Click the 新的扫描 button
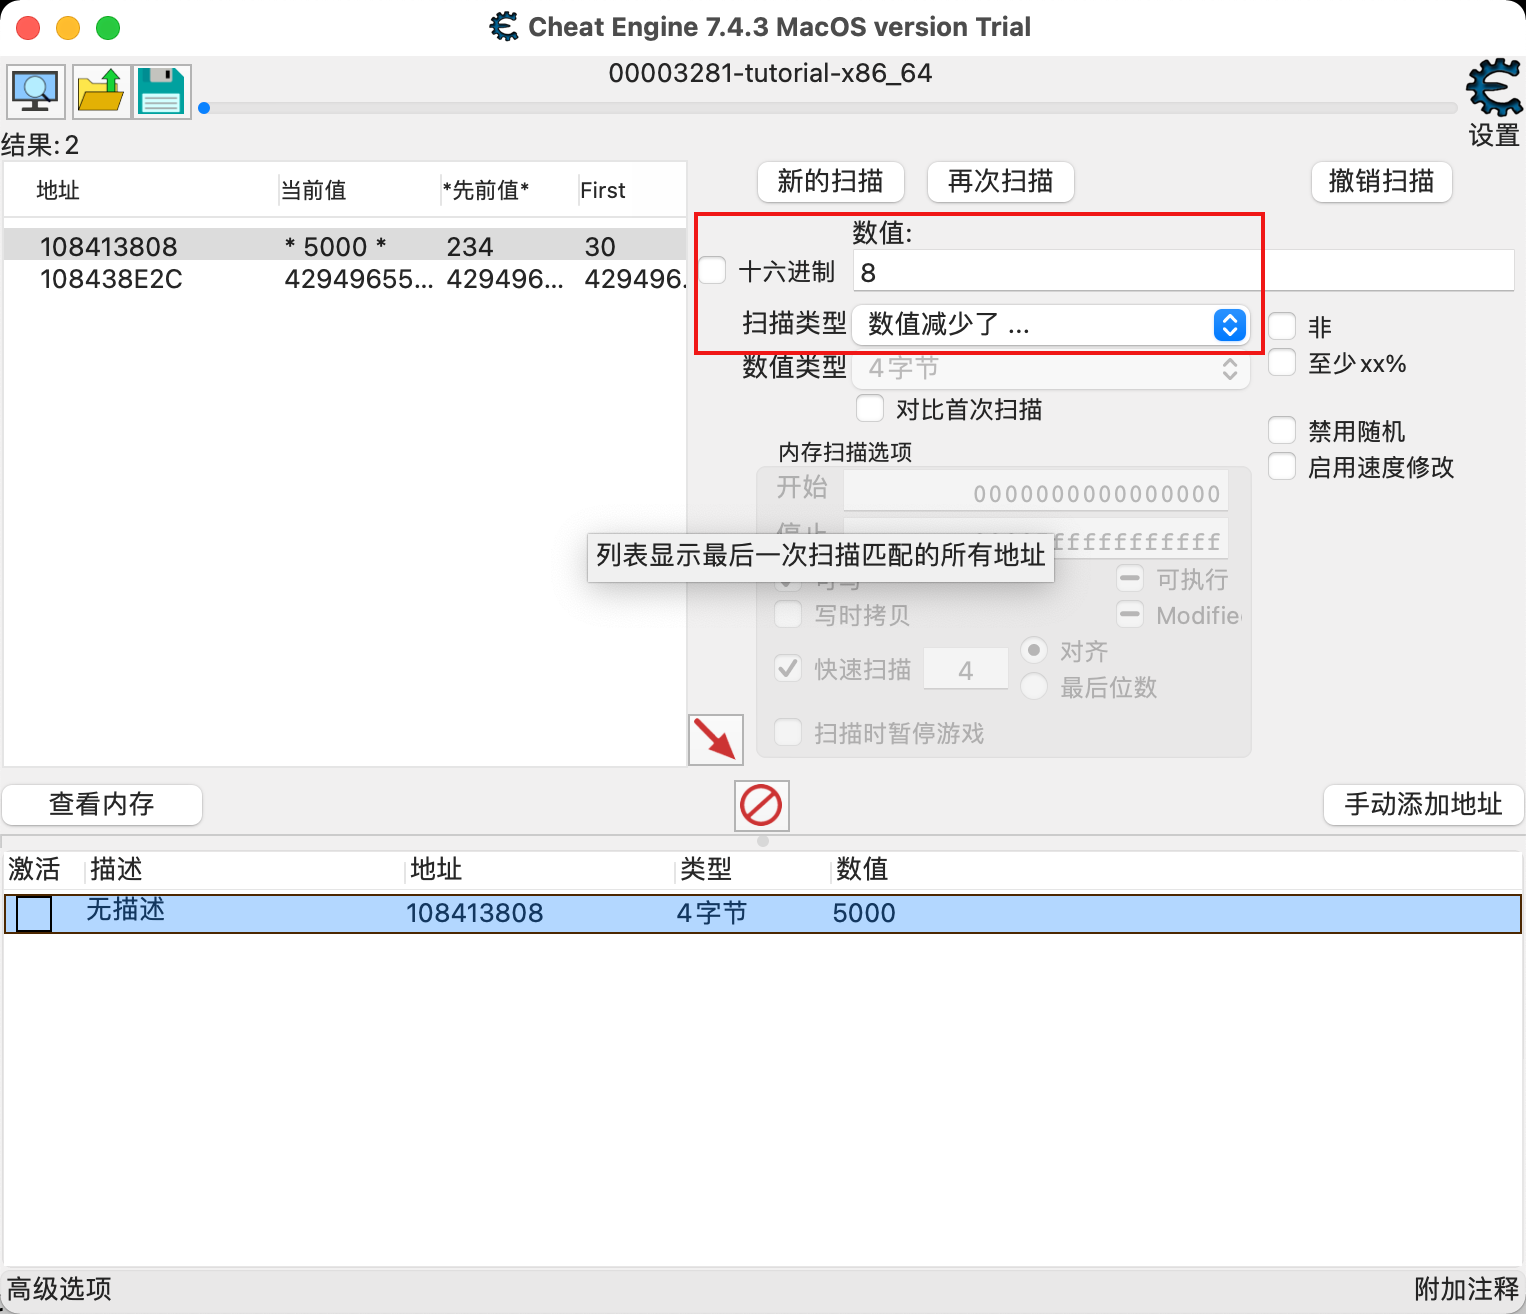Screen dimensions: 1526x1314 [830, 181]
